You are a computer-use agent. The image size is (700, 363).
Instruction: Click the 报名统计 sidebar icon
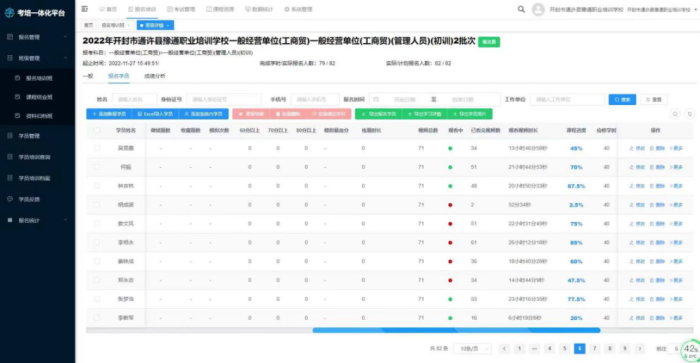pos(10,220)
